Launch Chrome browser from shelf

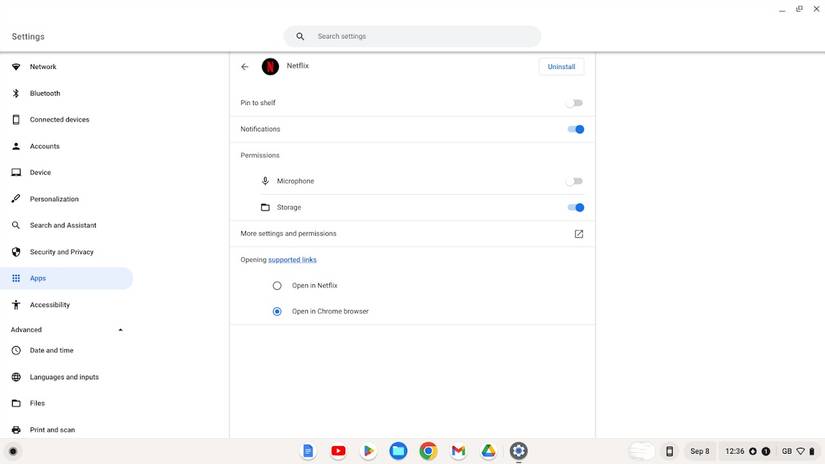(428, 451)
